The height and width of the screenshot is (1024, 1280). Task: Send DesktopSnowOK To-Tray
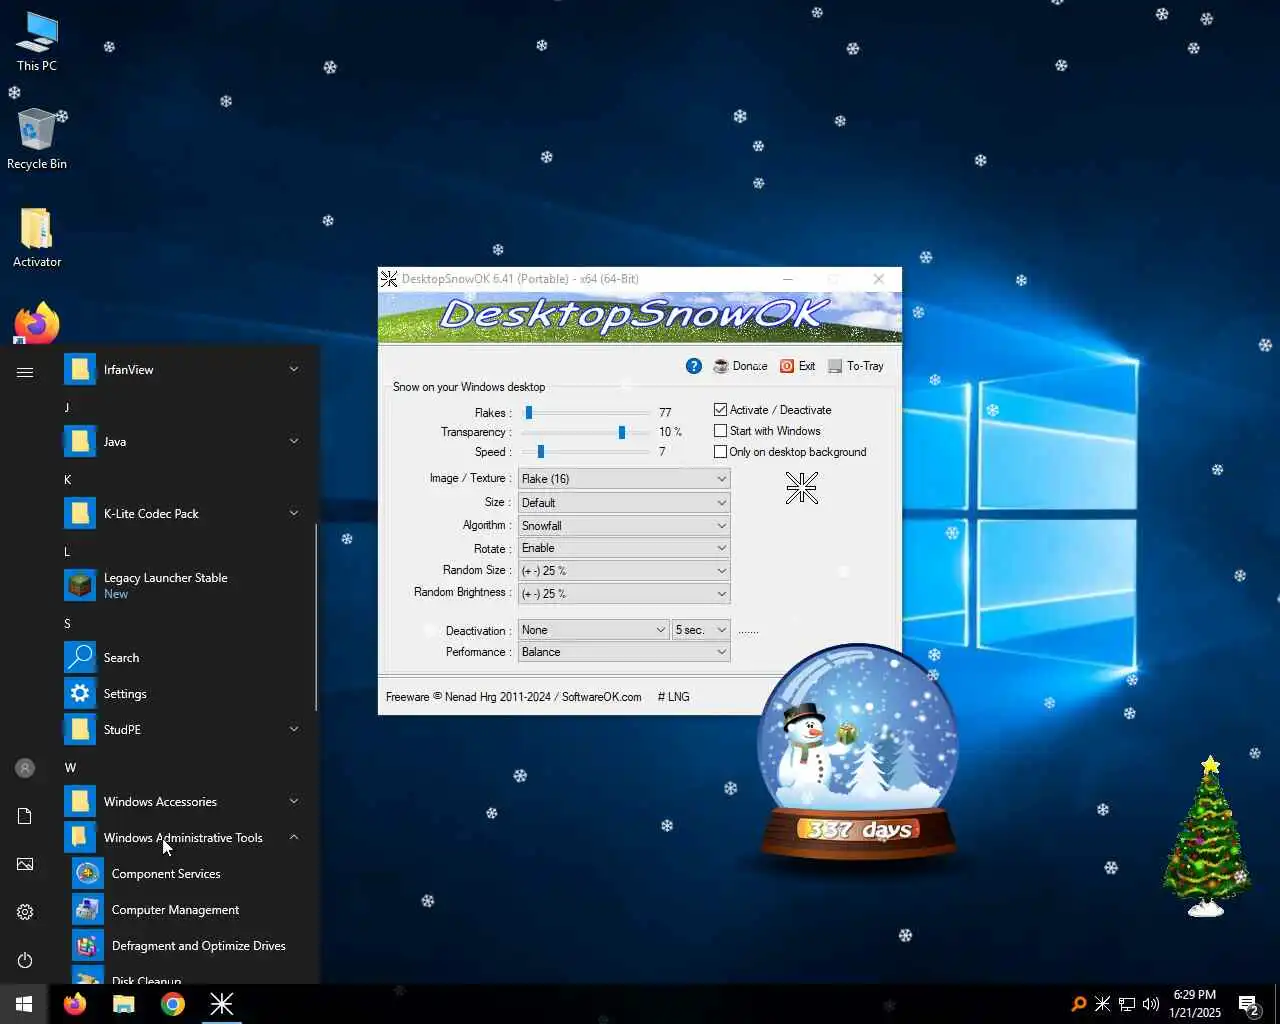(x=856, y=366)
